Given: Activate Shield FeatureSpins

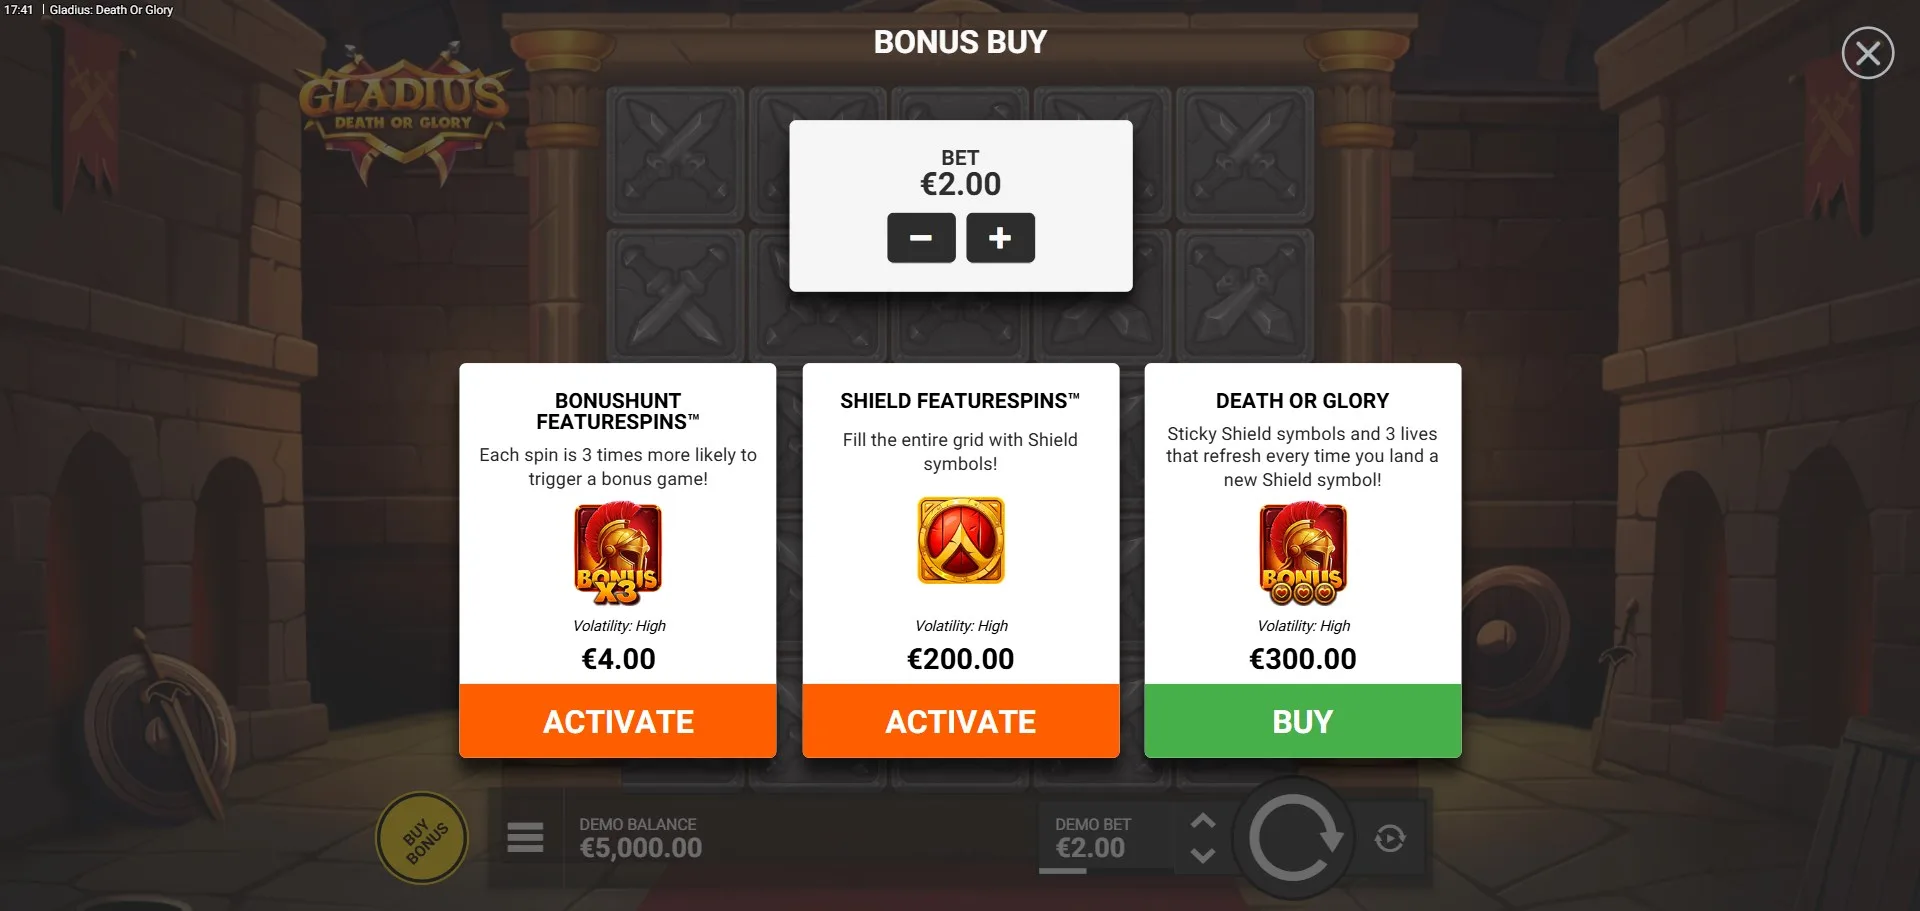Looking at the screenshot, I should [x=960, y=721].
